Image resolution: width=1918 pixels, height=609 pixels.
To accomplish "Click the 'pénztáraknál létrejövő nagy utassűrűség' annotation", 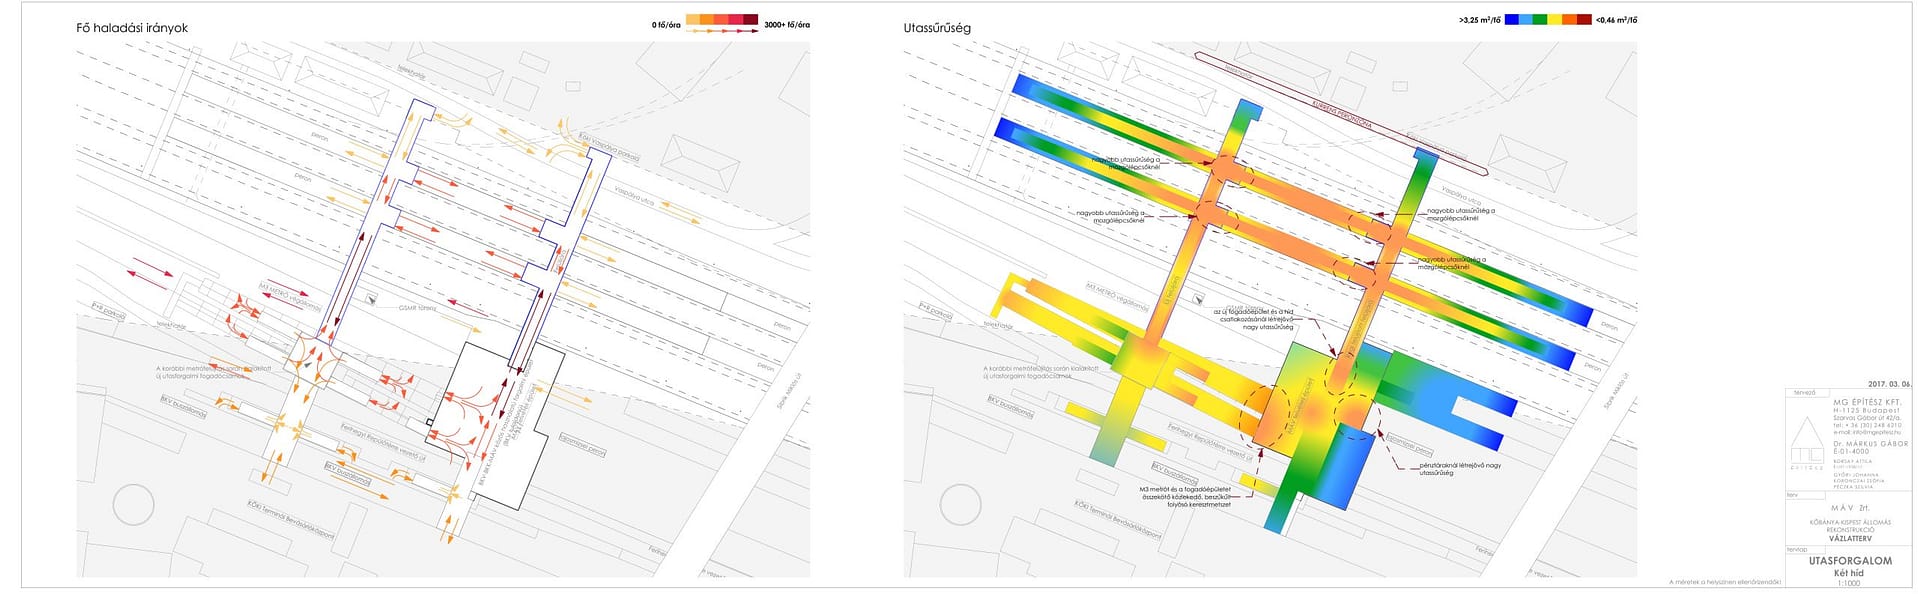I will [x=1459, y=468].
